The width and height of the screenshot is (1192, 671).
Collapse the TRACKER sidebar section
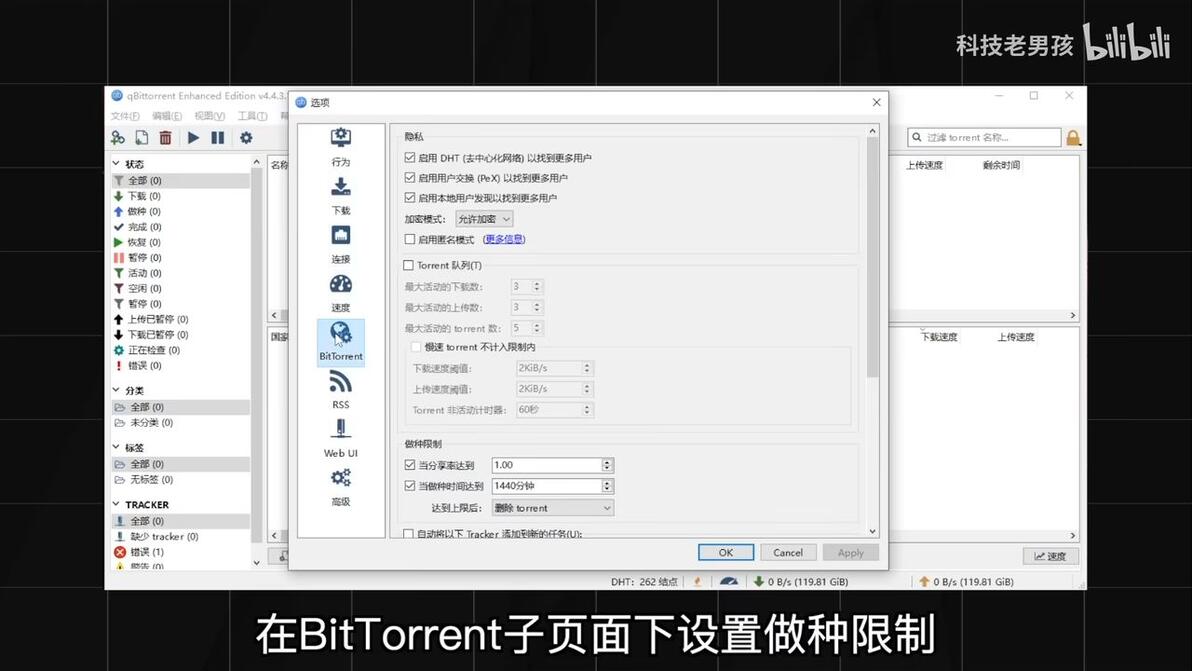click(x=116, y=504)
